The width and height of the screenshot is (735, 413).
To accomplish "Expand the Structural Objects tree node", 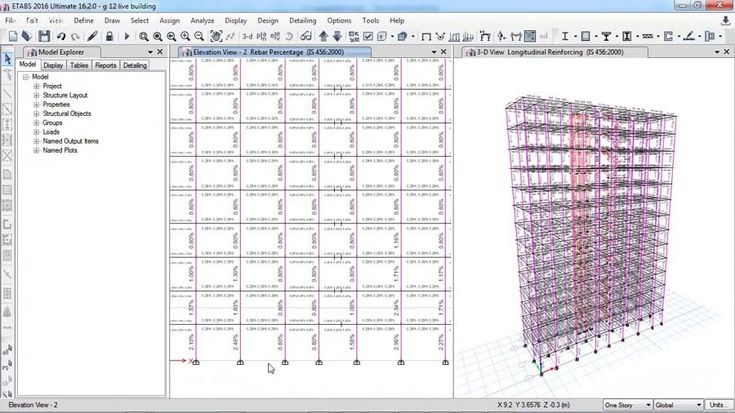I will [36, 113].
